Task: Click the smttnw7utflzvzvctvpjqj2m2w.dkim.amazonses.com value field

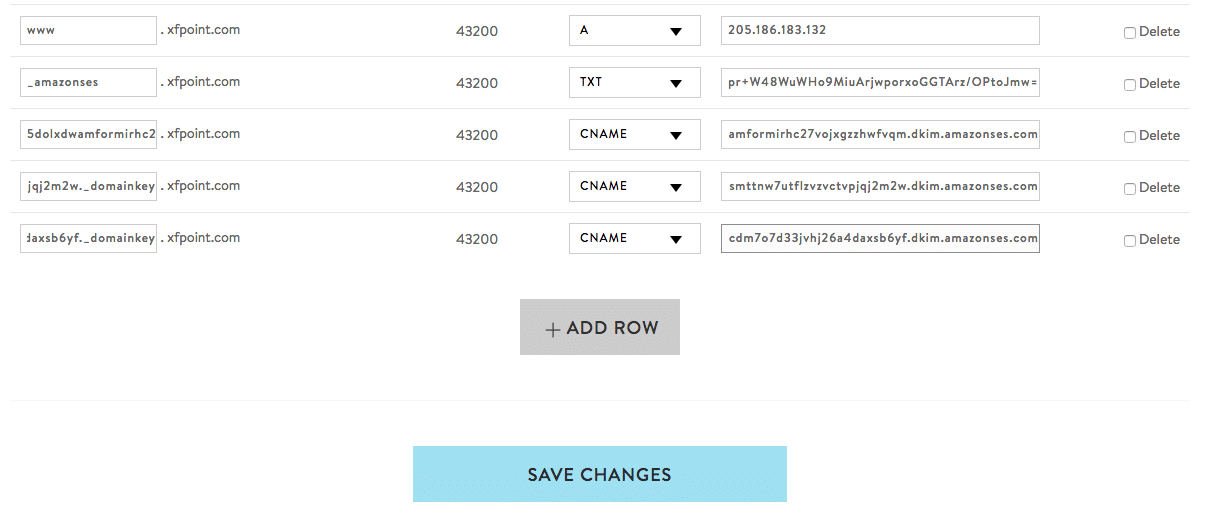Action: [880, 186]
